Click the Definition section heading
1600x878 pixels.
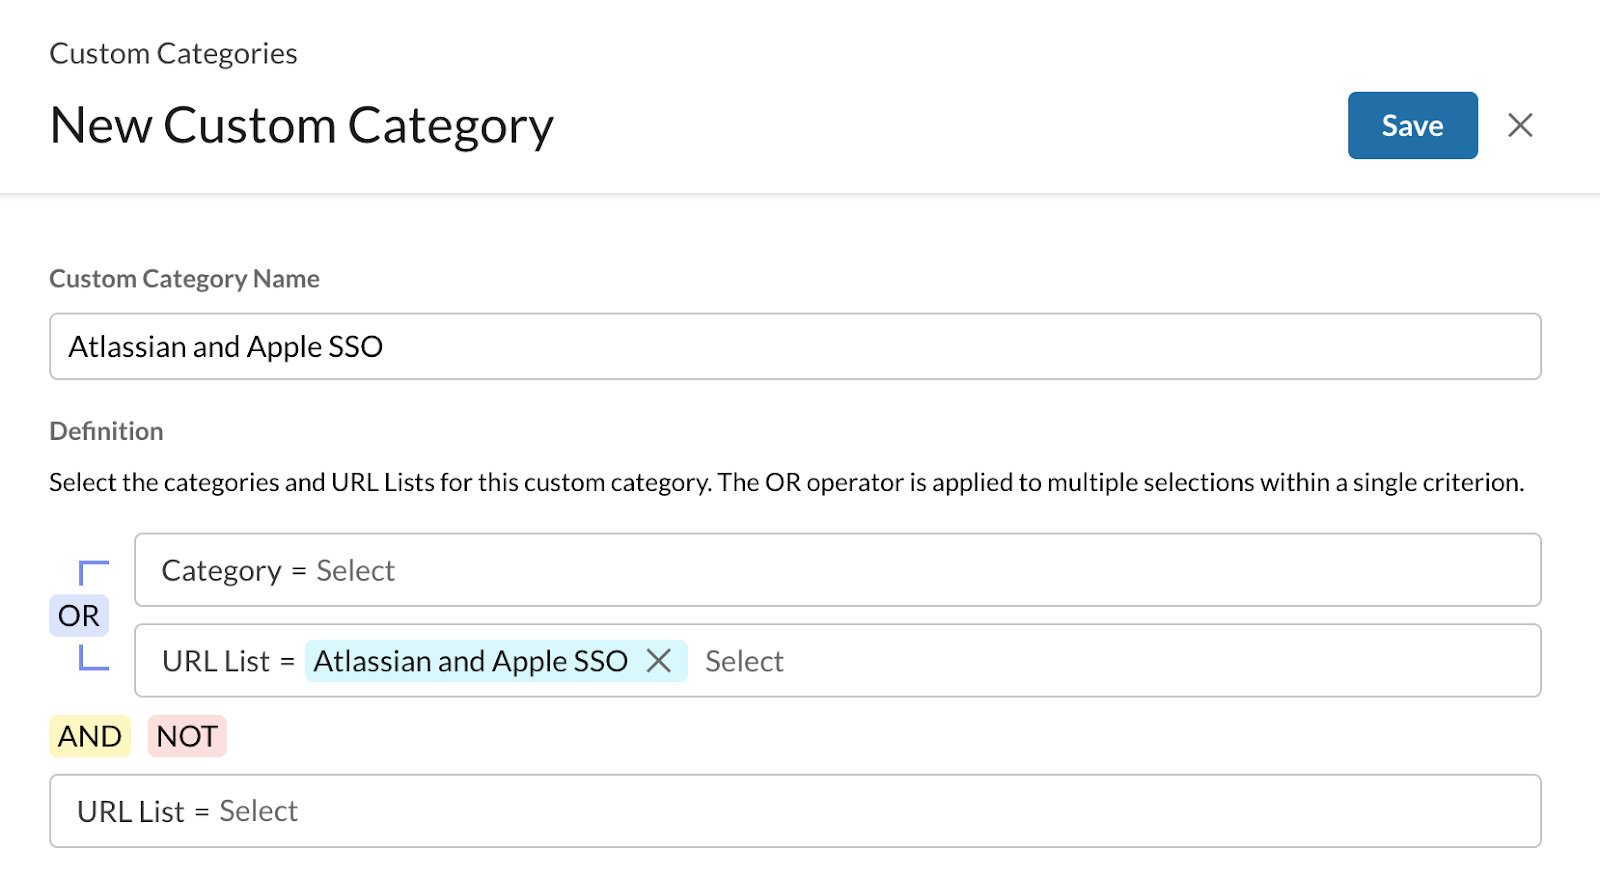pyautogui.click(x=106, y=431)
